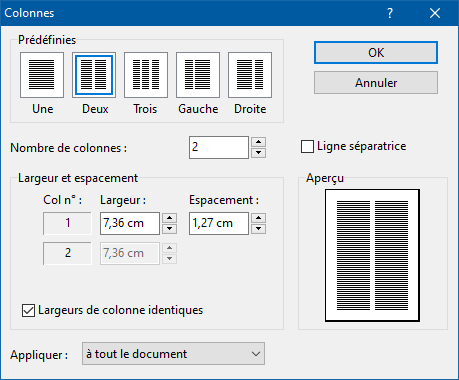Uncheck Largeurs de colonne identiques
The height and width of the screenshot is (380, 459).
pyautogui.click(x=28, y=310)
